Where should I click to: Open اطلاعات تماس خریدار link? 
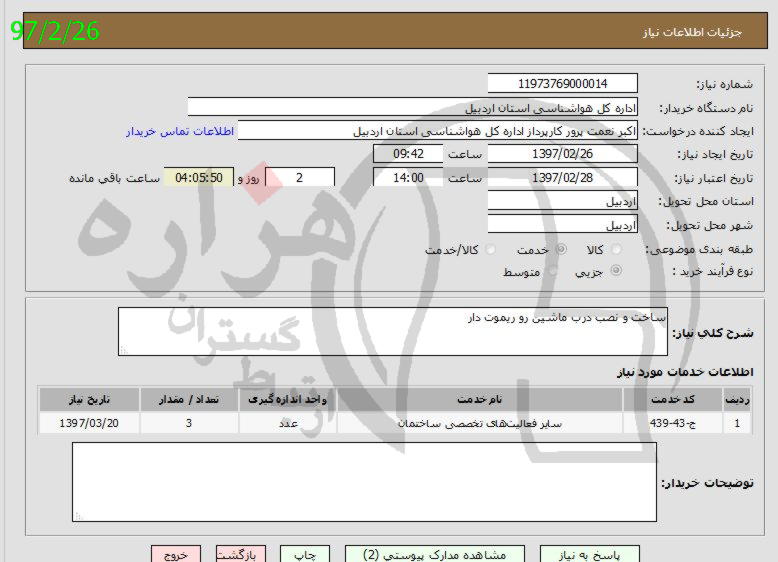coord(180,131)
